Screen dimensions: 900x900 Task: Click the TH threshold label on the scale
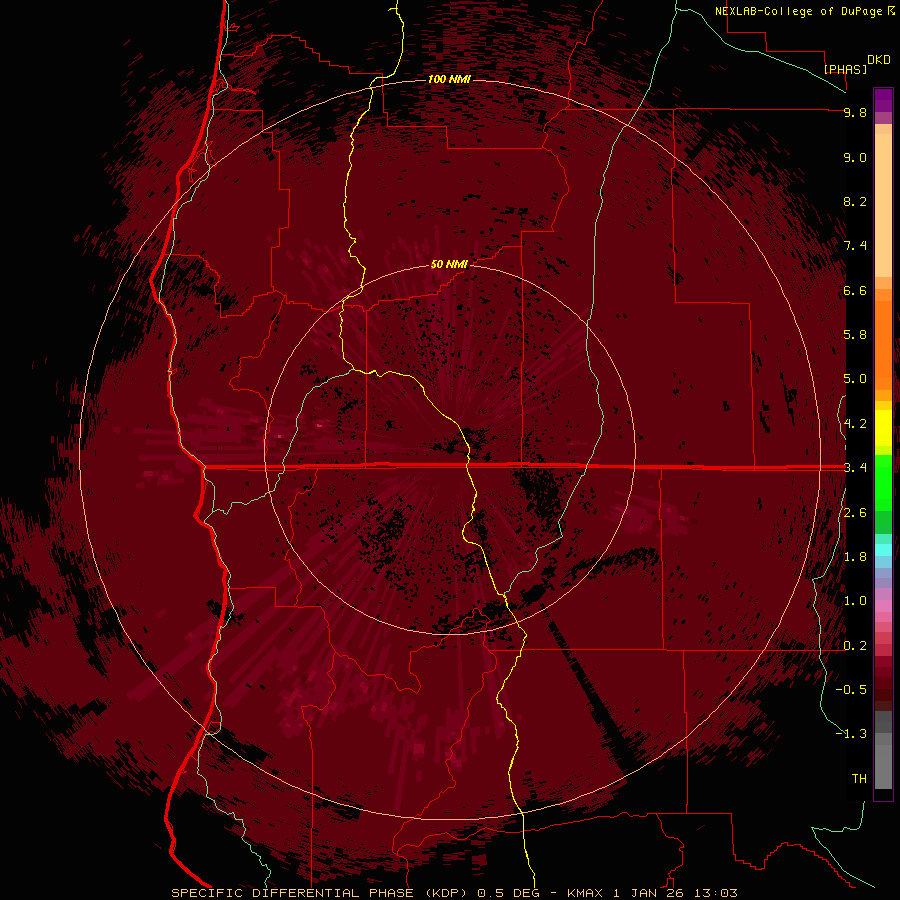coord(859,779)
